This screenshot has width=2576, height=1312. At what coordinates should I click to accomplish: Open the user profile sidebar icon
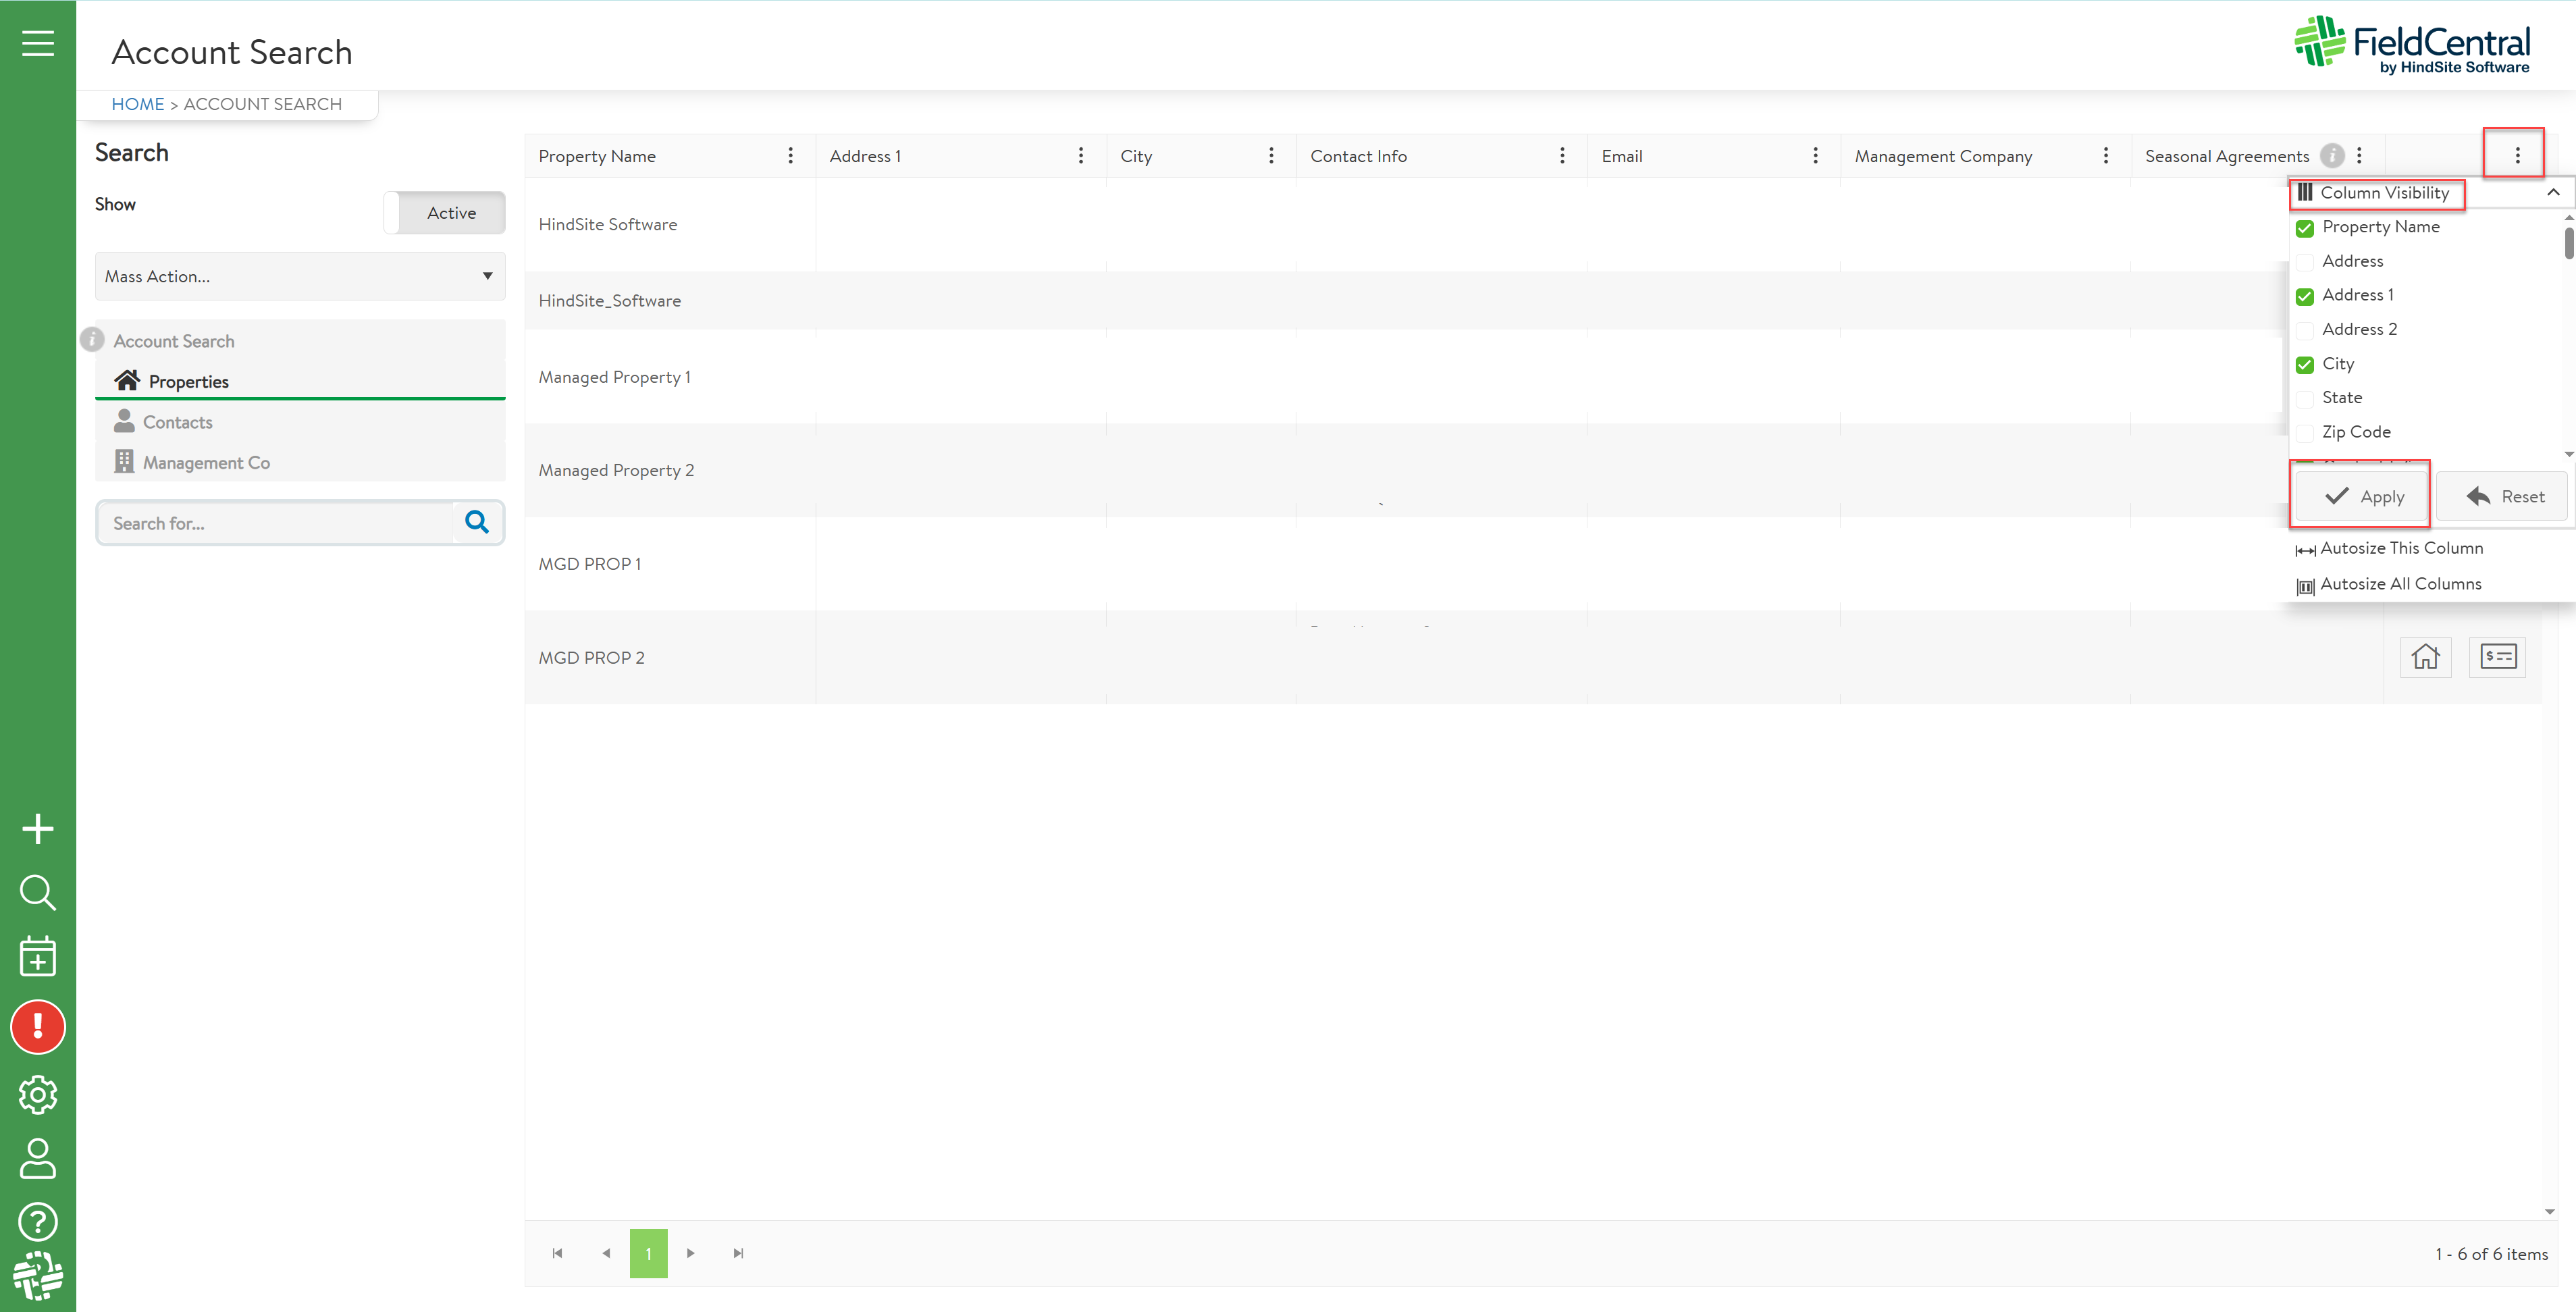[x=38, y=1158]
